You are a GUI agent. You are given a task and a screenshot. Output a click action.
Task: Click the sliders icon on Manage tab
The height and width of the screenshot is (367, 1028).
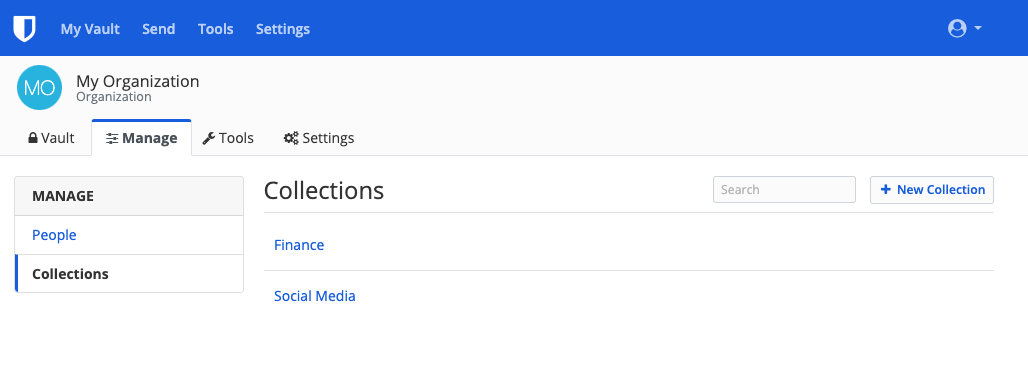point(112,138)
